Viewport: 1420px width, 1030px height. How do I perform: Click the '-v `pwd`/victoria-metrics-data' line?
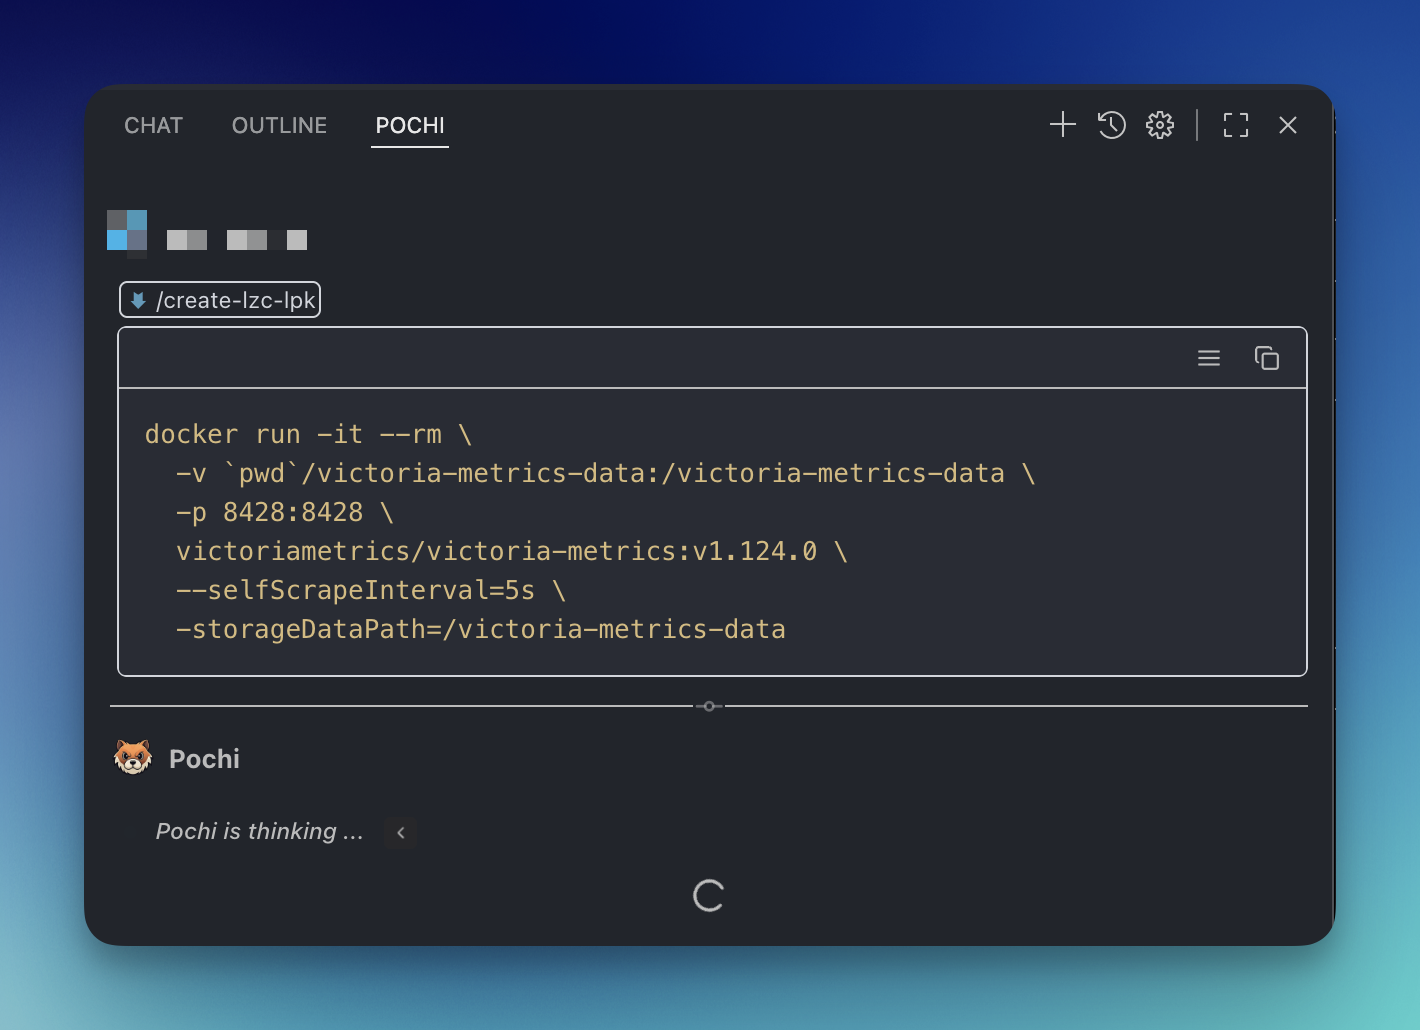pyautogui.click(x=605, y=473)
